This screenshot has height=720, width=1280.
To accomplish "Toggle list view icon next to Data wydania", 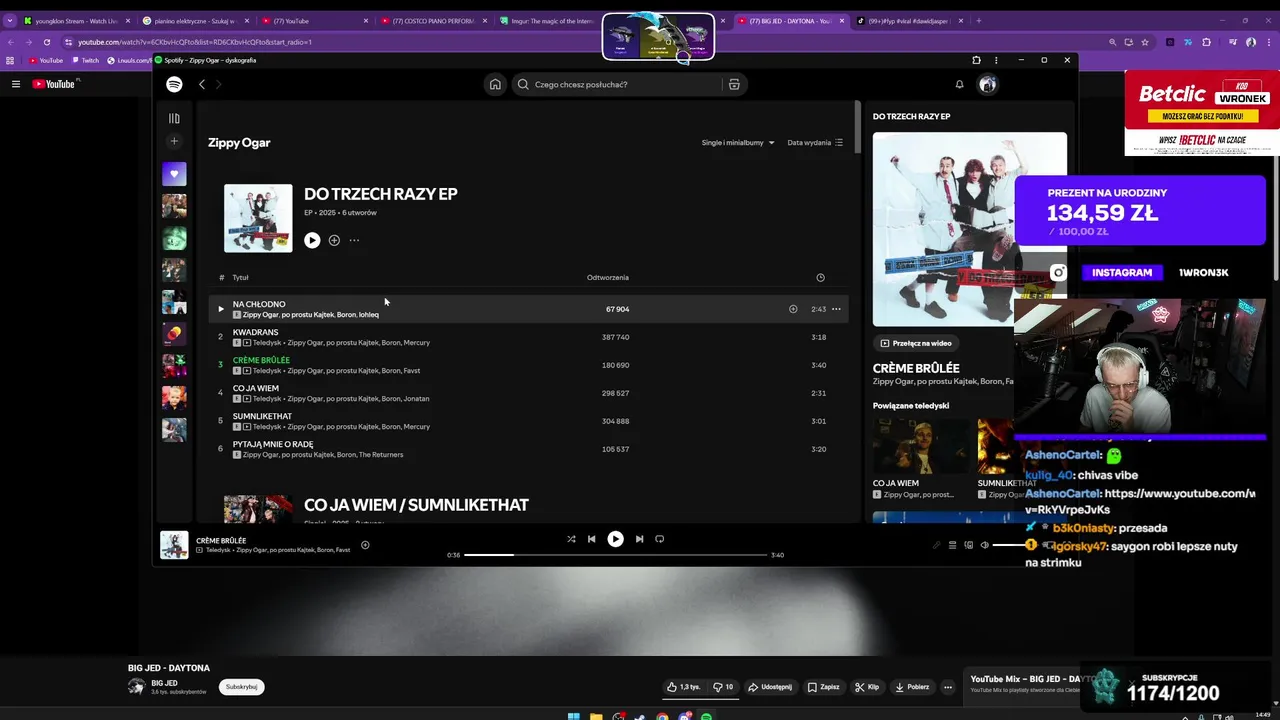I will pyautogui.click(x=839, y=143).
